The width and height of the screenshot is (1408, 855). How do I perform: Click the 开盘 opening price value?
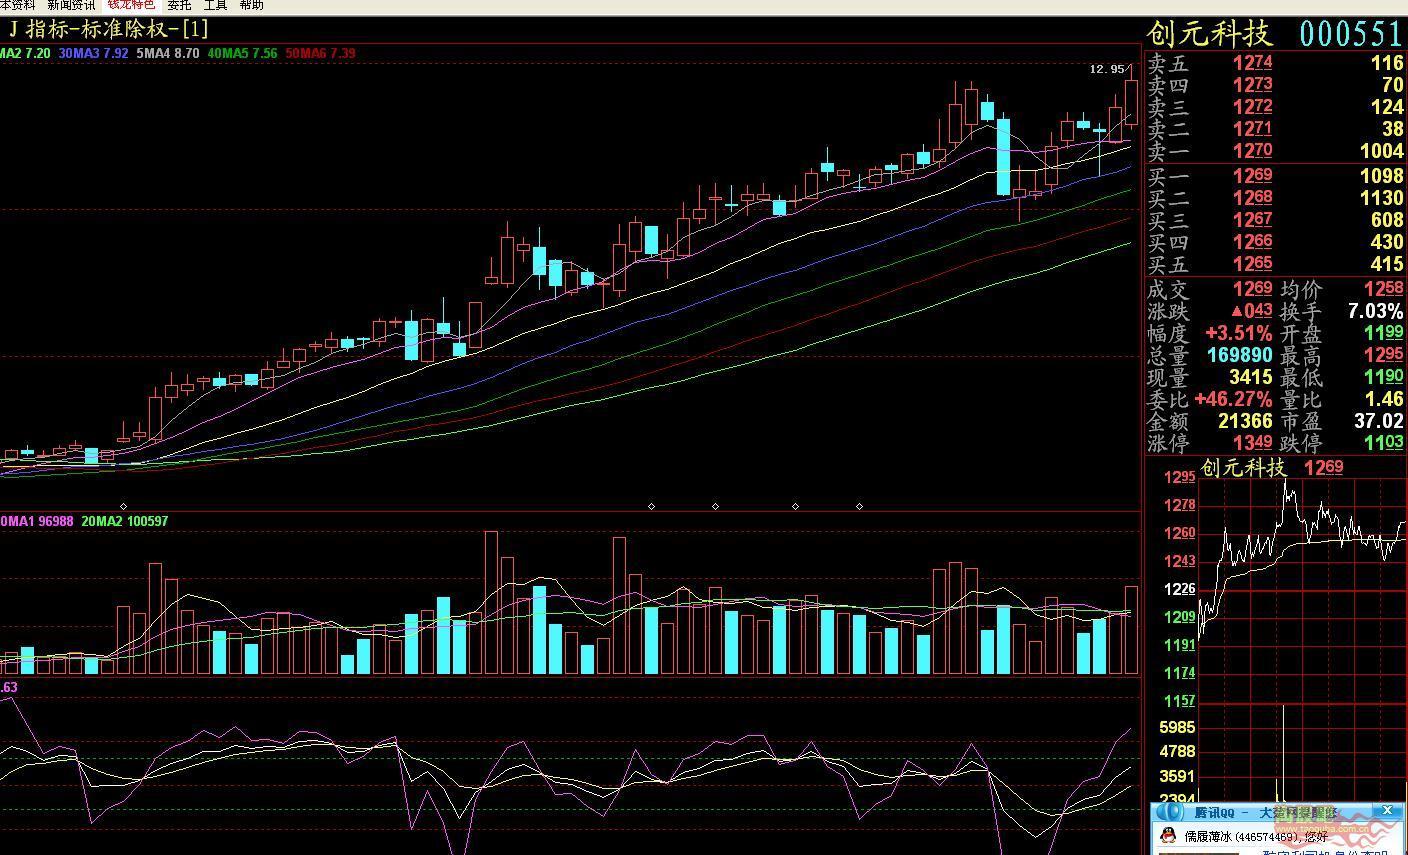(x=1384, y=333)
